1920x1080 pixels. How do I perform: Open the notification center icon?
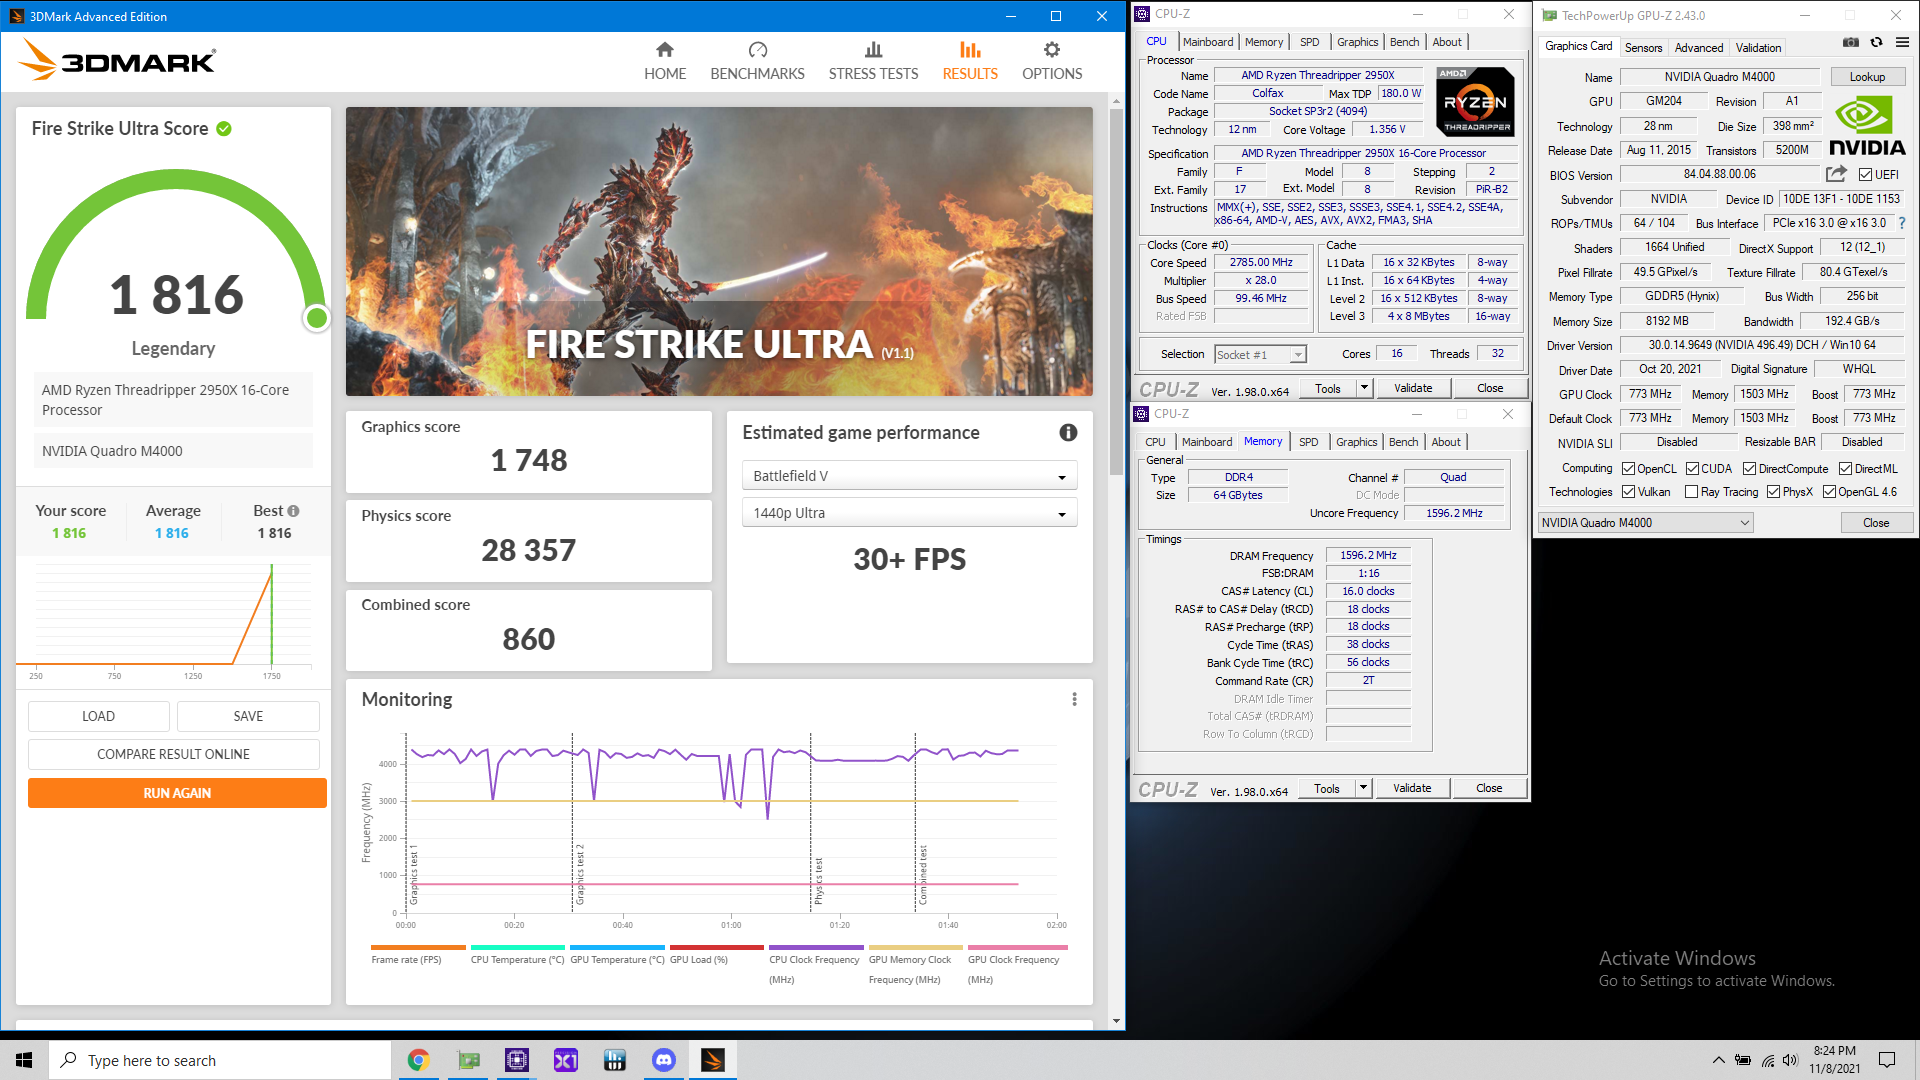(x=1887, y=1060)
